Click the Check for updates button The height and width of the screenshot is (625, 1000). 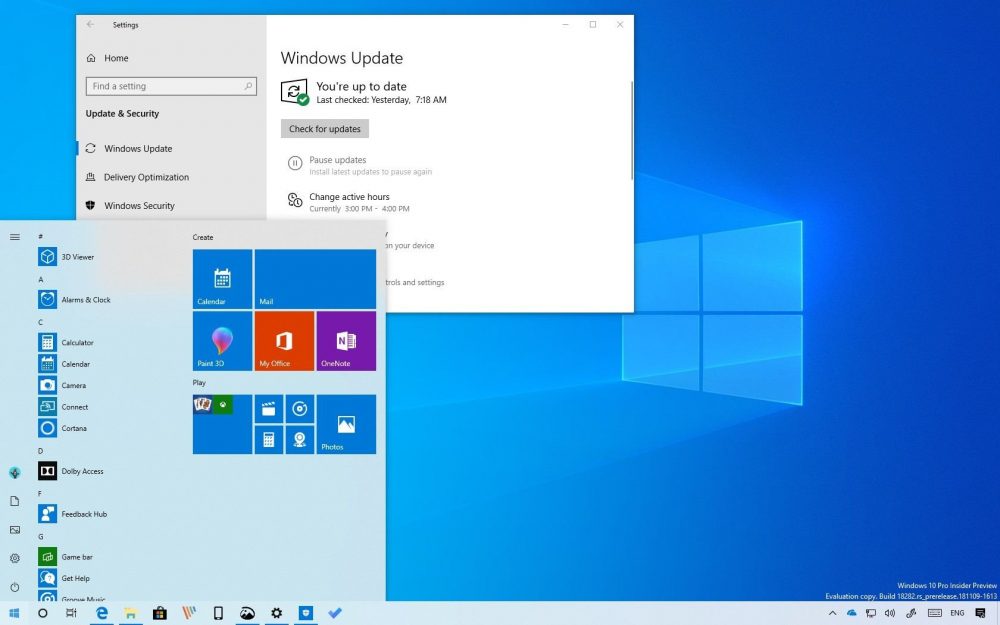click(324, 128)
